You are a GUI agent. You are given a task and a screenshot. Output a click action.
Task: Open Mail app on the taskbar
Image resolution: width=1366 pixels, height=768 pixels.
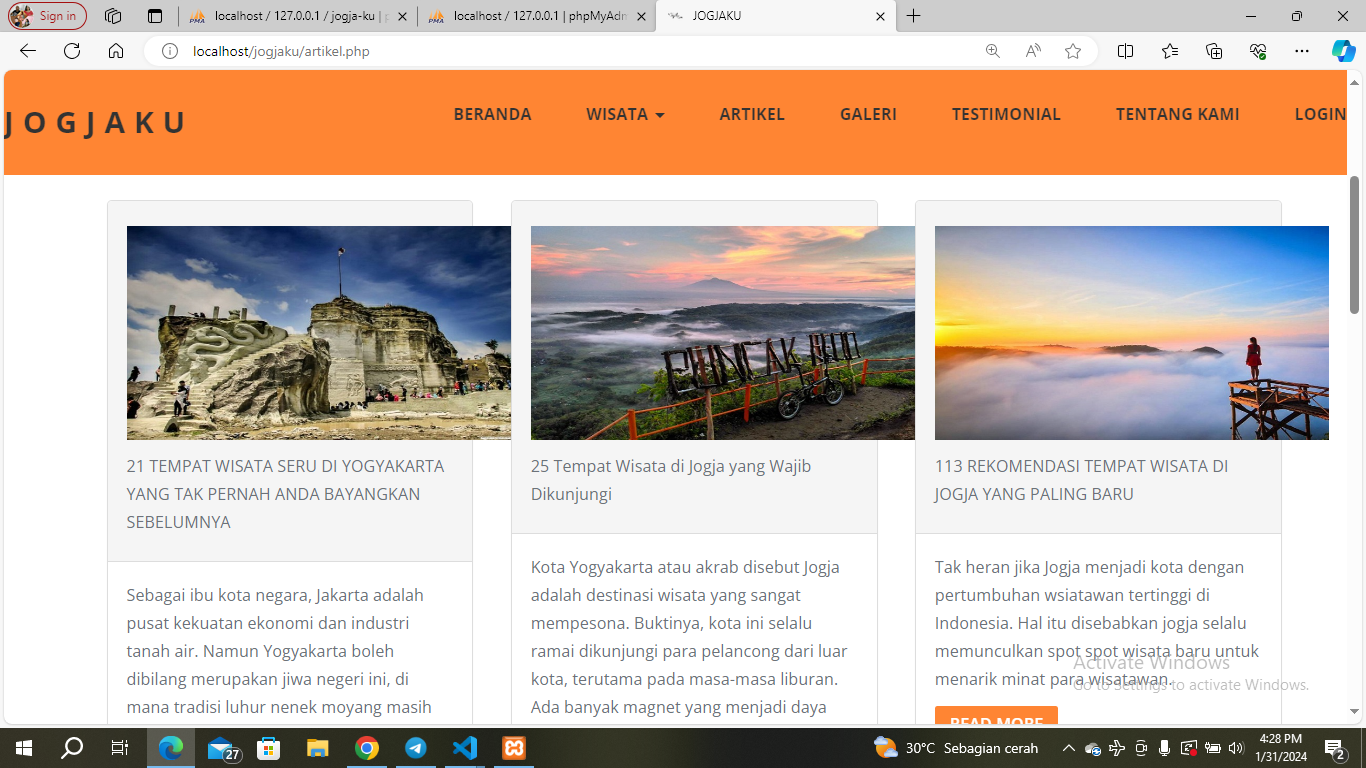222,748
